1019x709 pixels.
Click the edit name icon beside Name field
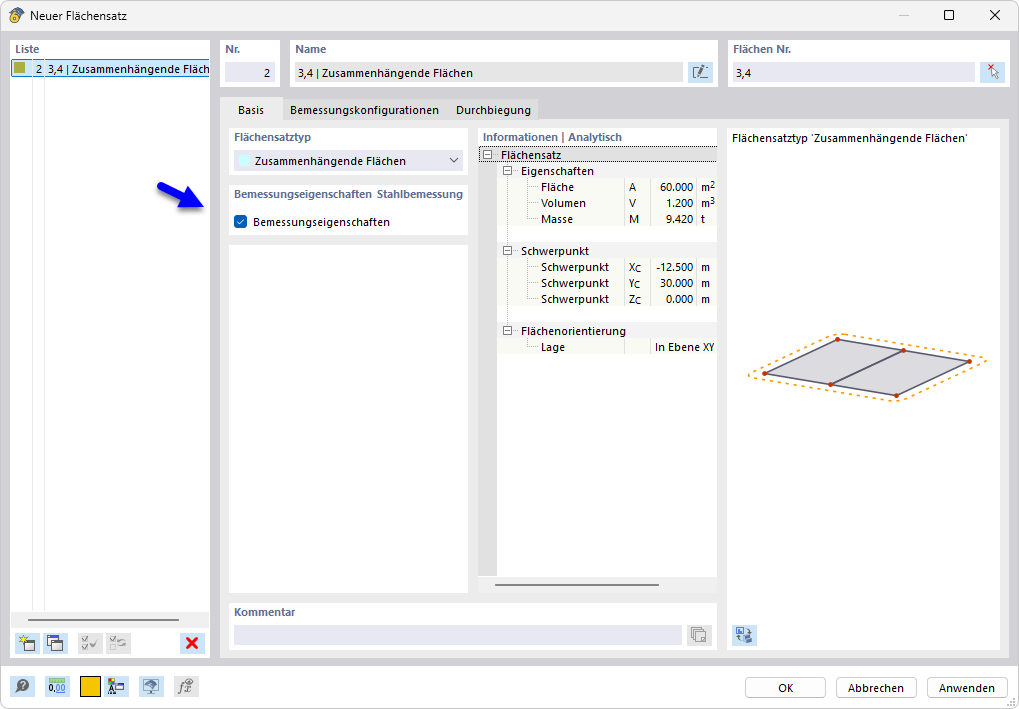click(x=700, y=72)
